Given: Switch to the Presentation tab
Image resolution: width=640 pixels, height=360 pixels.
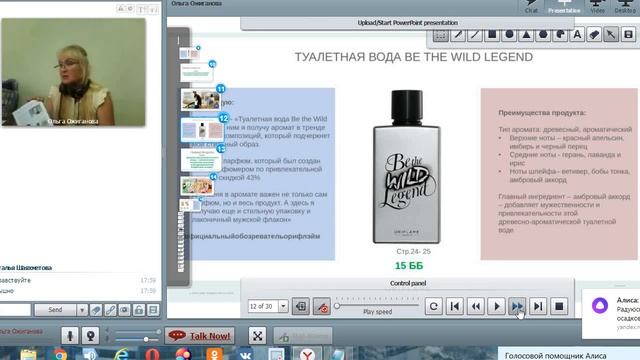Looking at the screenshot, I should click(564, 7).
